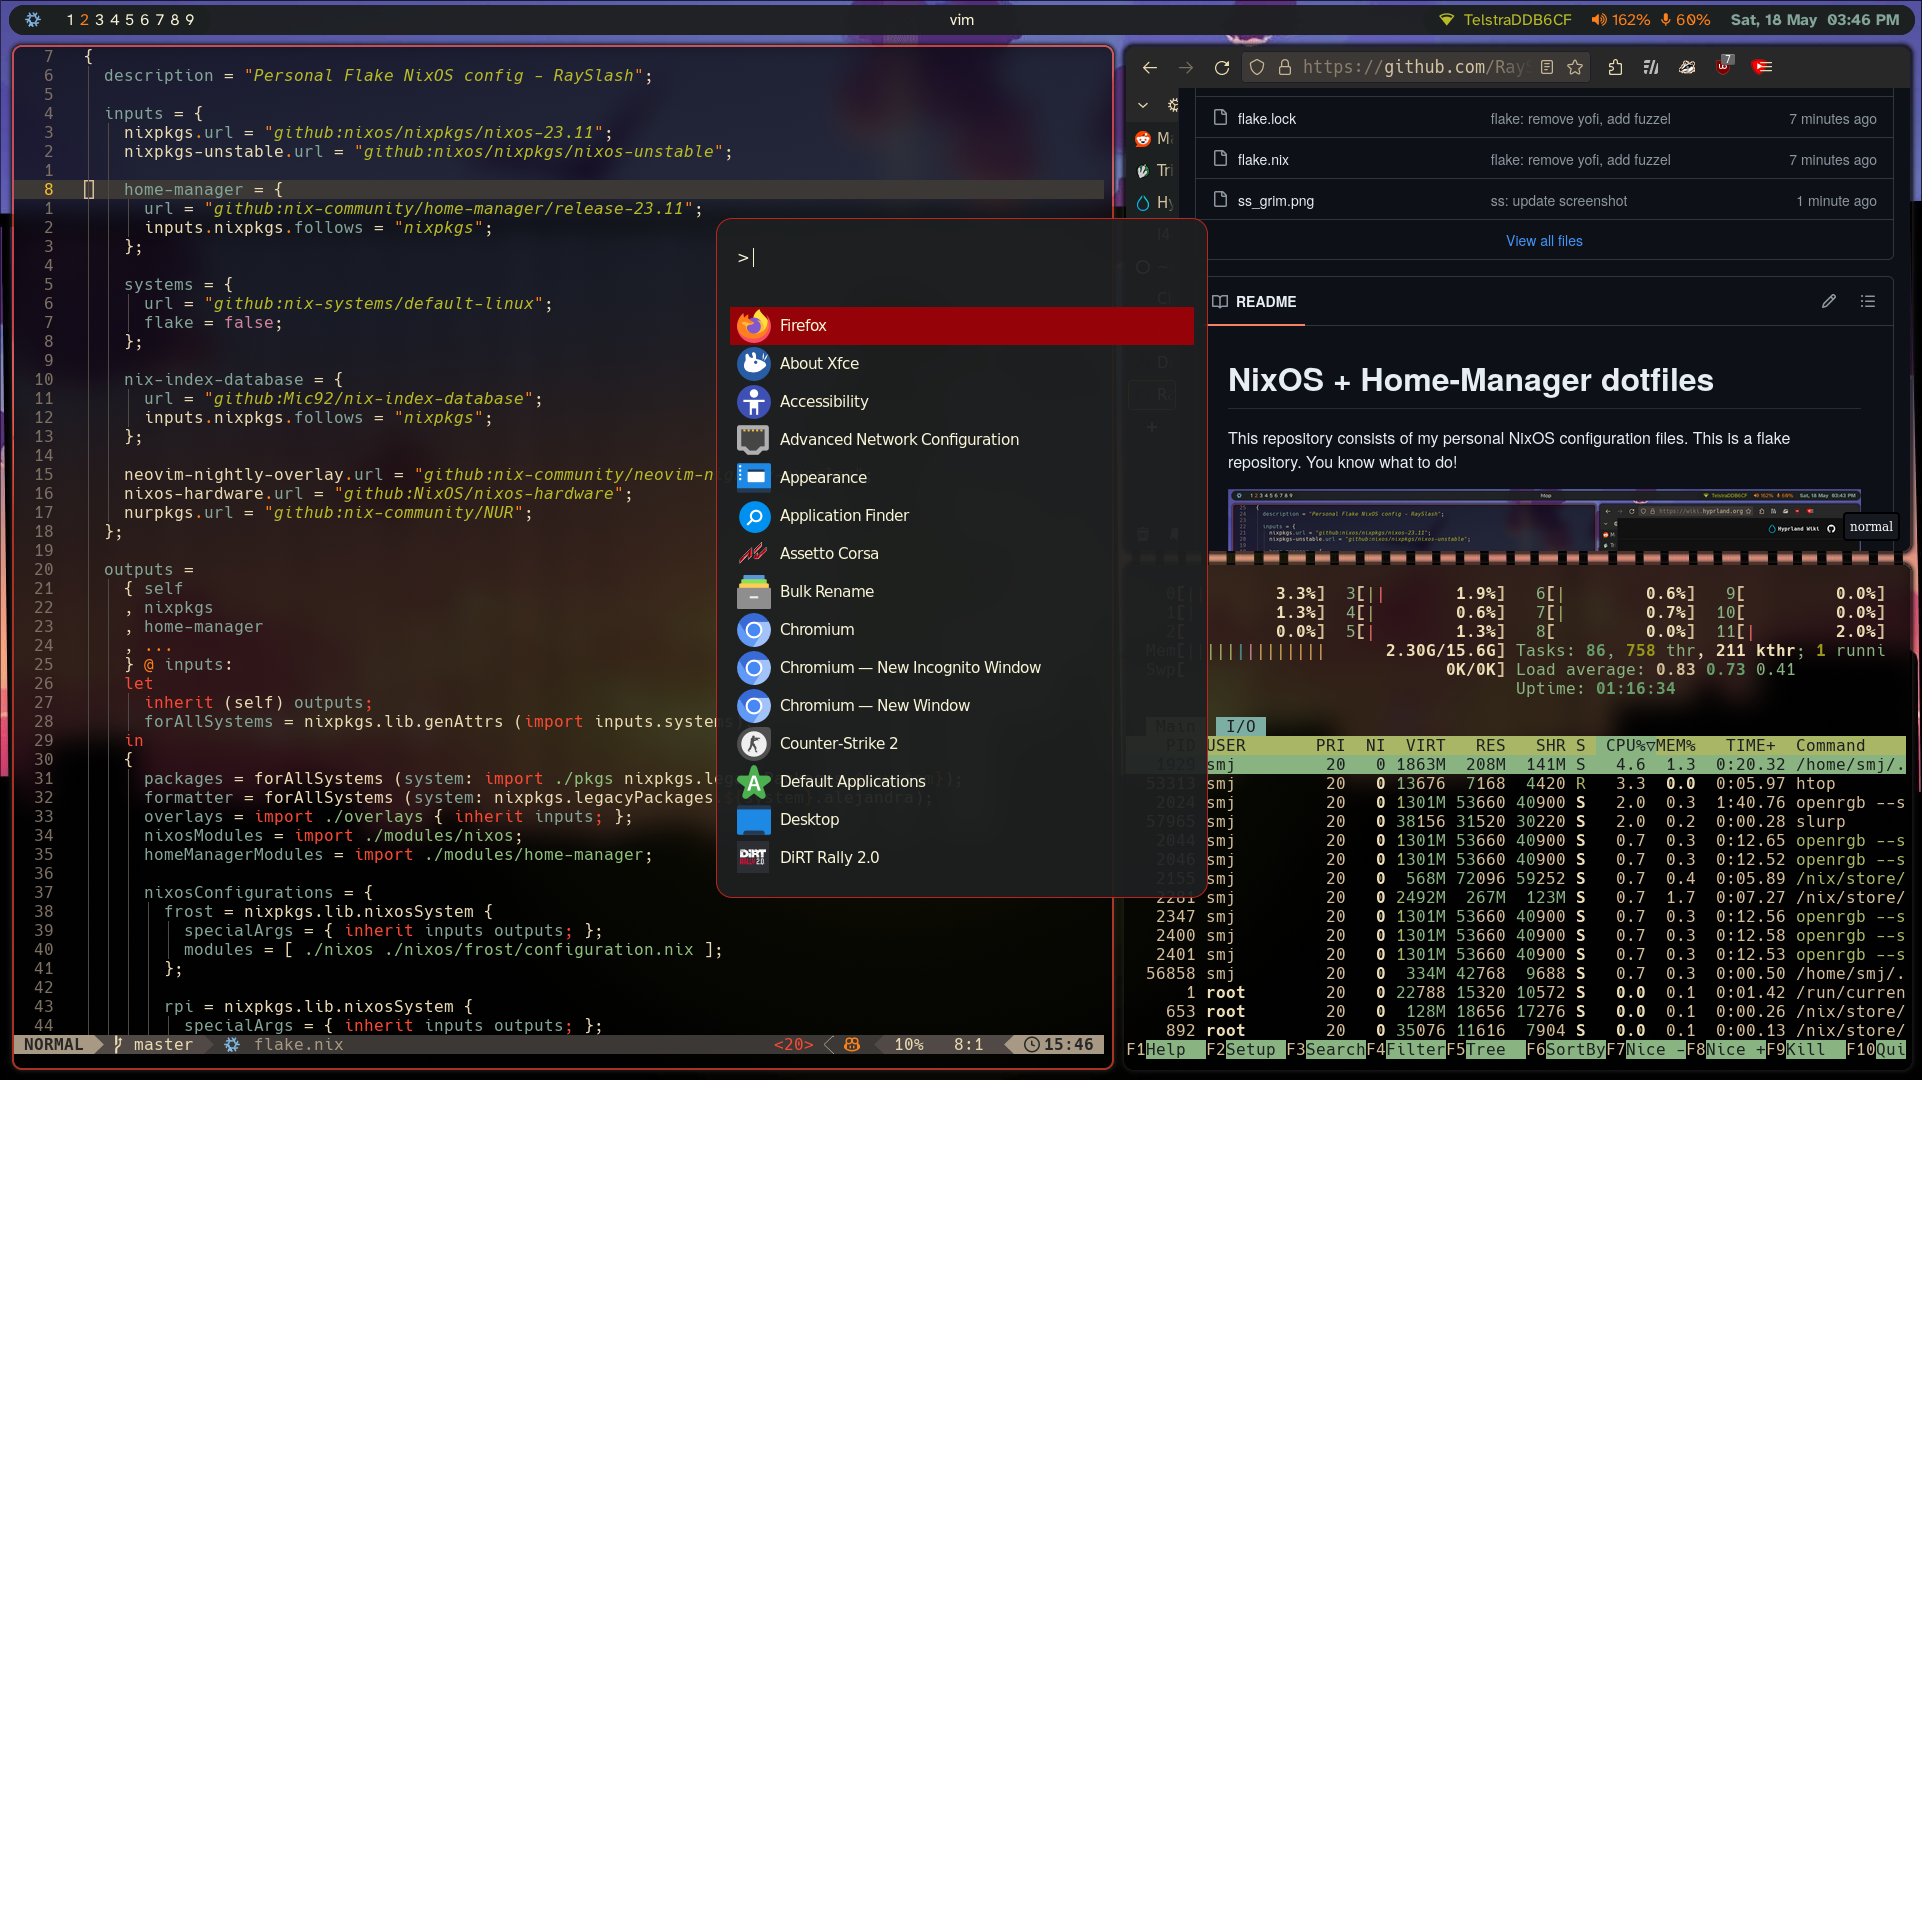1922x1922 pixels.
Task: Switch to the I/O tab in htop
Action: (1240, 726)
